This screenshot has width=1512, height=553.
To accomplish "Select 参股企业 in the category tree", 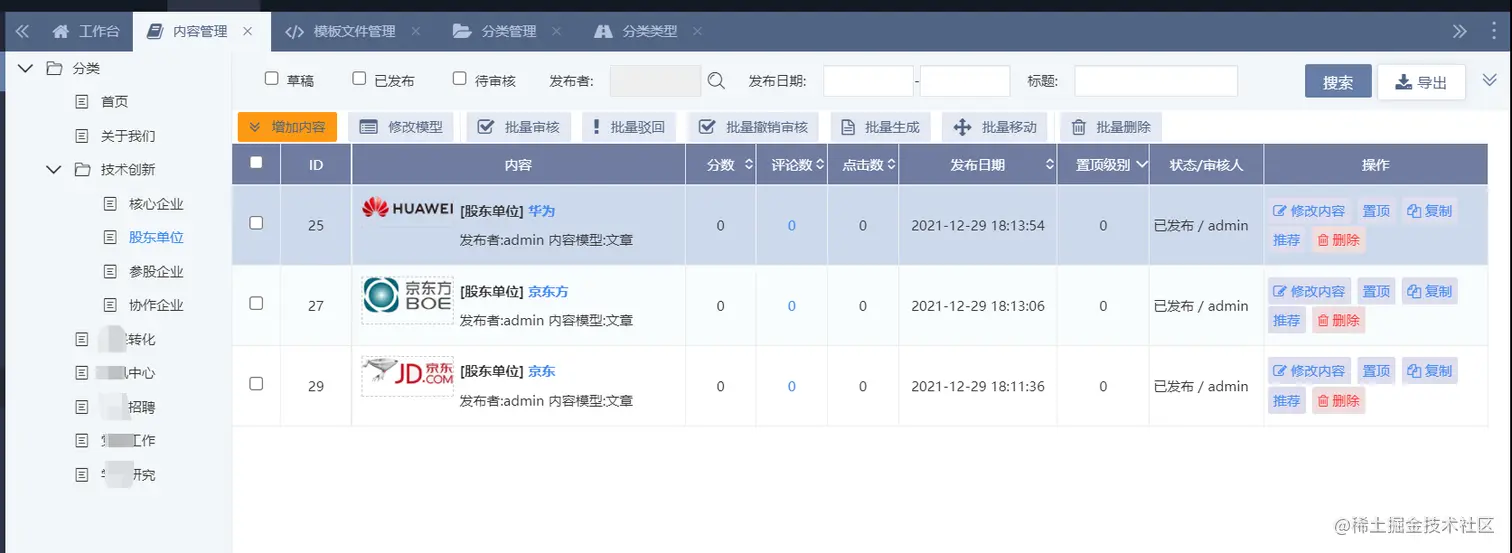I will point(156,272).
